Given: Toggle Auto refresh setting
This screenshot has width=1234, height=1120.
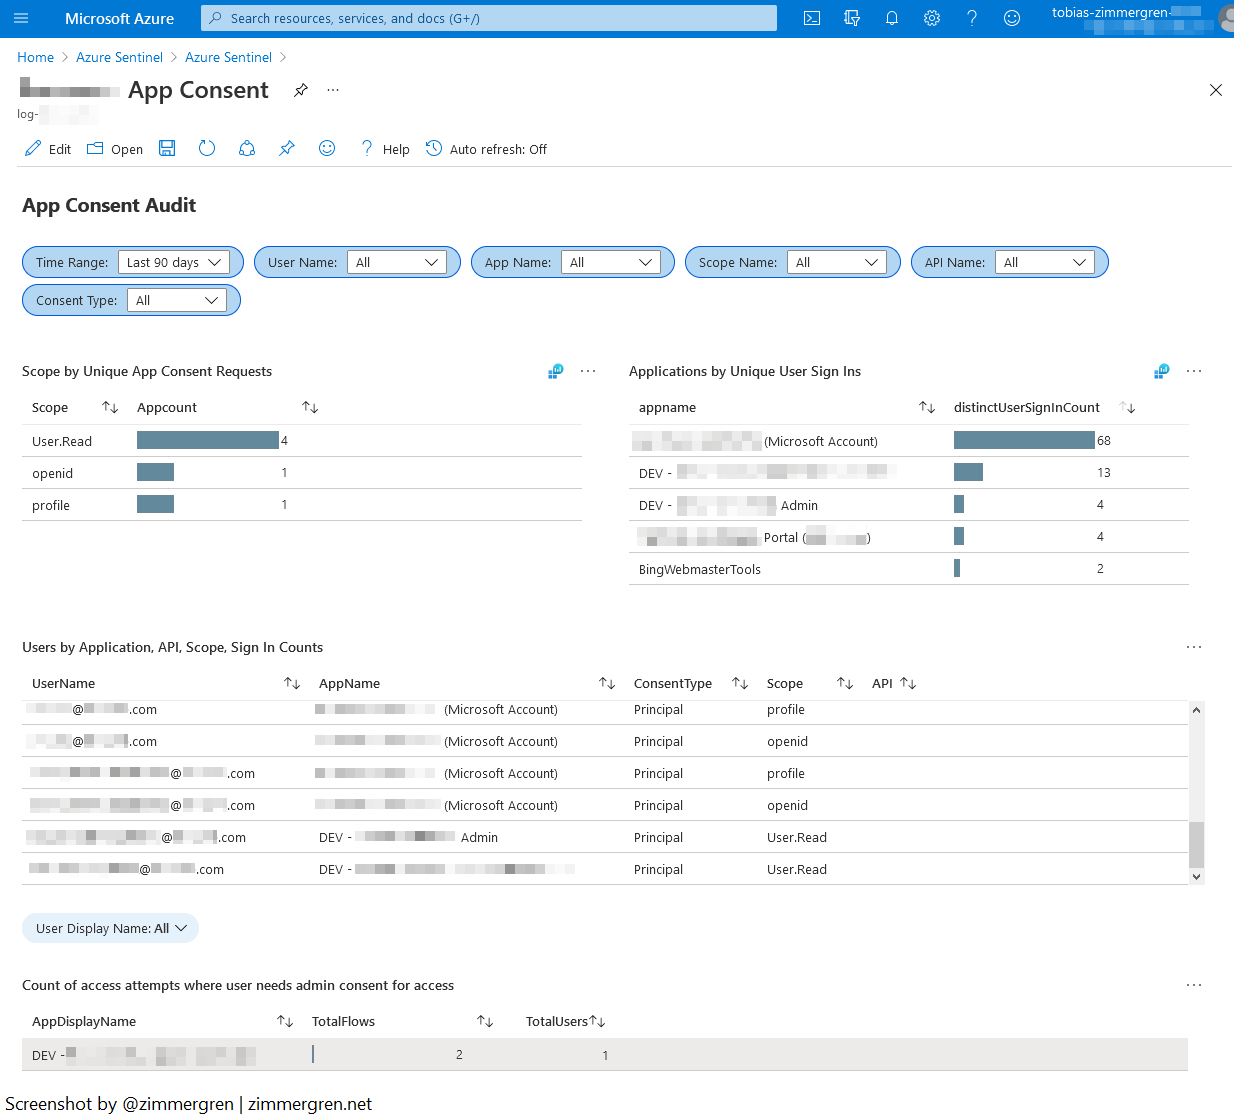Looking at the screenshot, I should [486, 148].
